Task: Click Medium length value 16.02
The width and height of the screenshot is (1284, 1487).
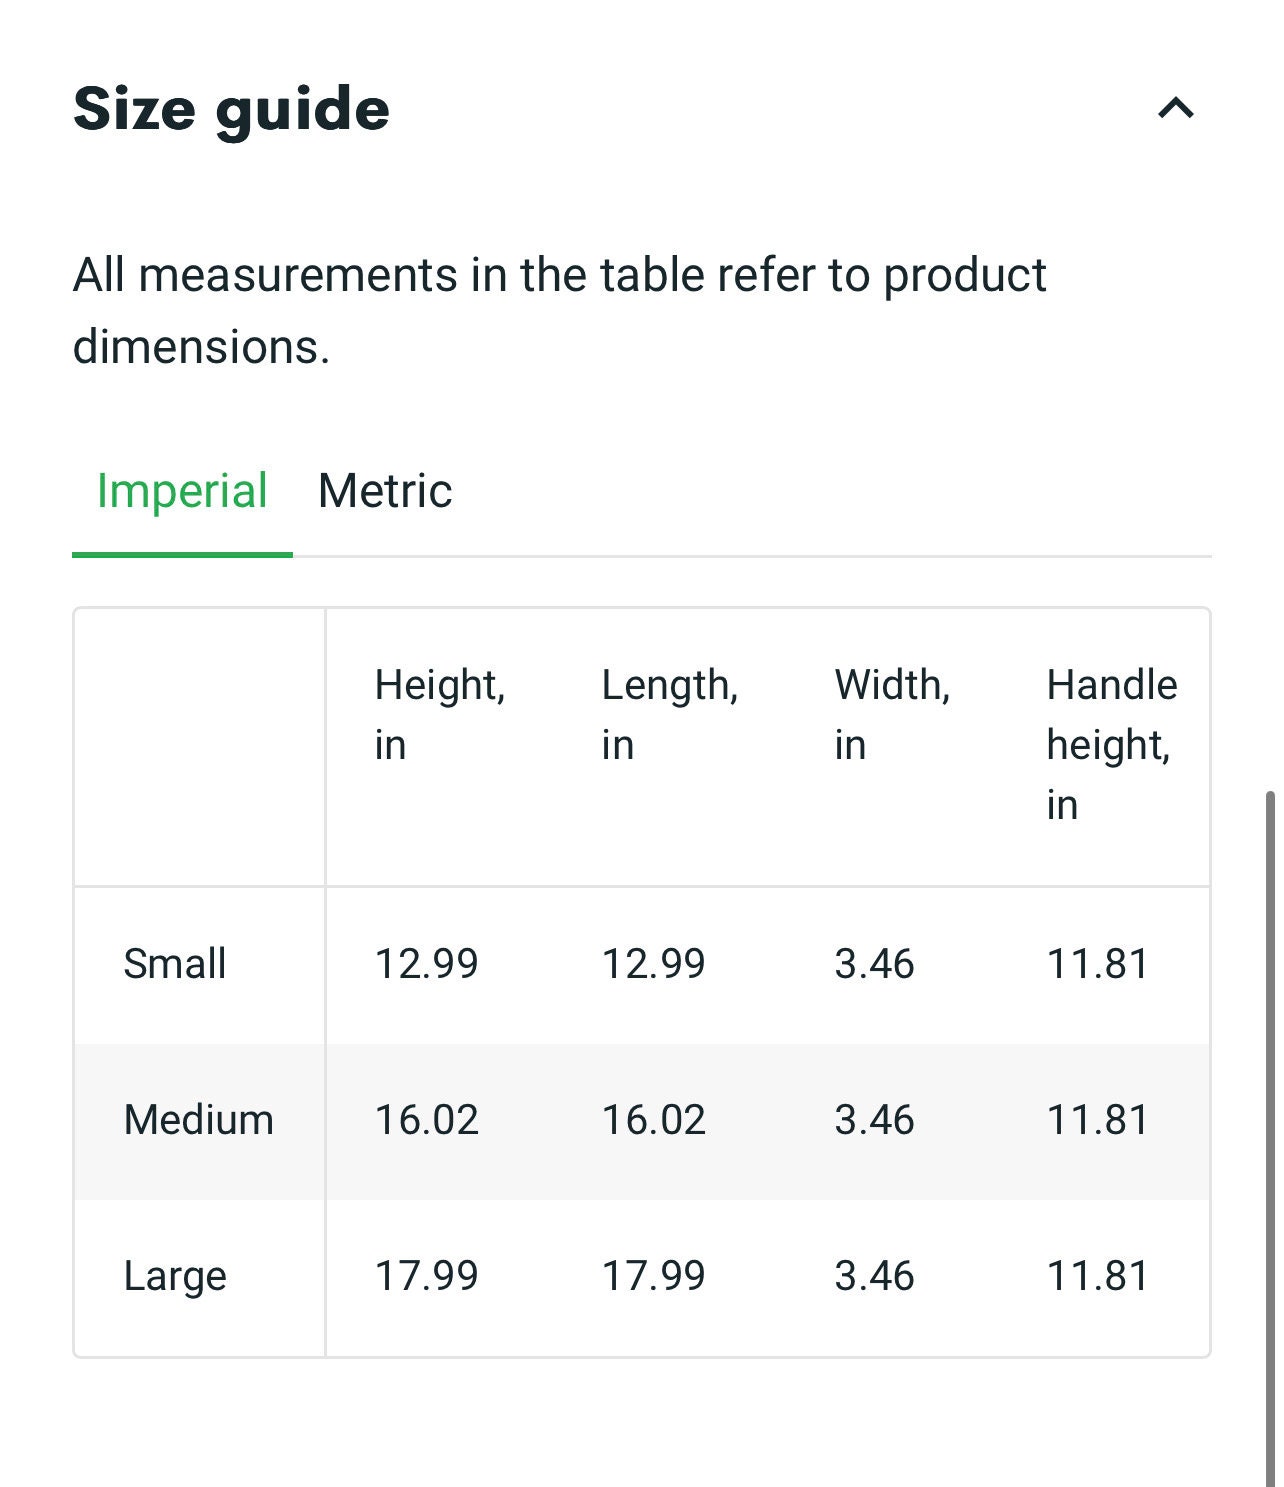Action: click(654, 1120)
